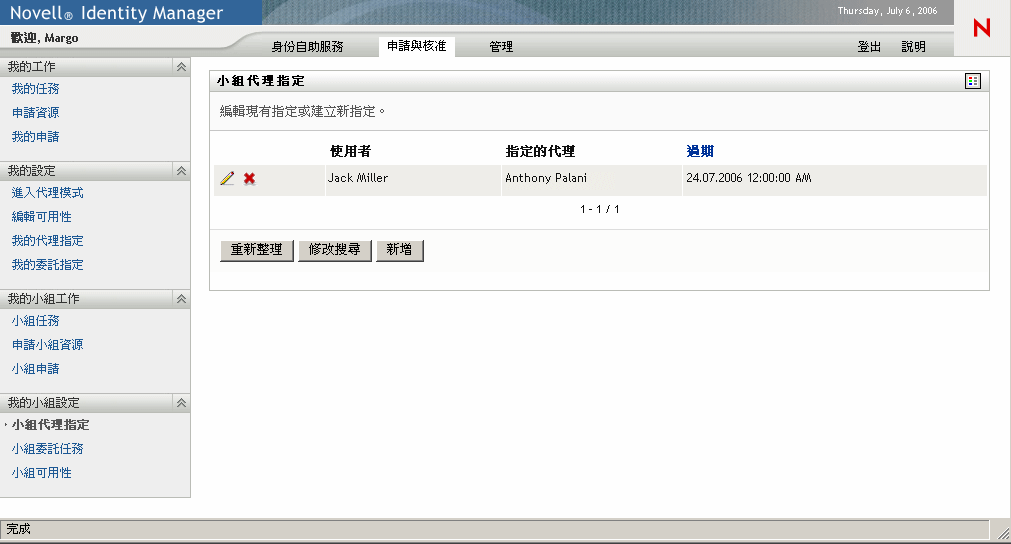Open 小組任務 link
This screenshot has height=544, width=1011.
[x=35, y=321]
